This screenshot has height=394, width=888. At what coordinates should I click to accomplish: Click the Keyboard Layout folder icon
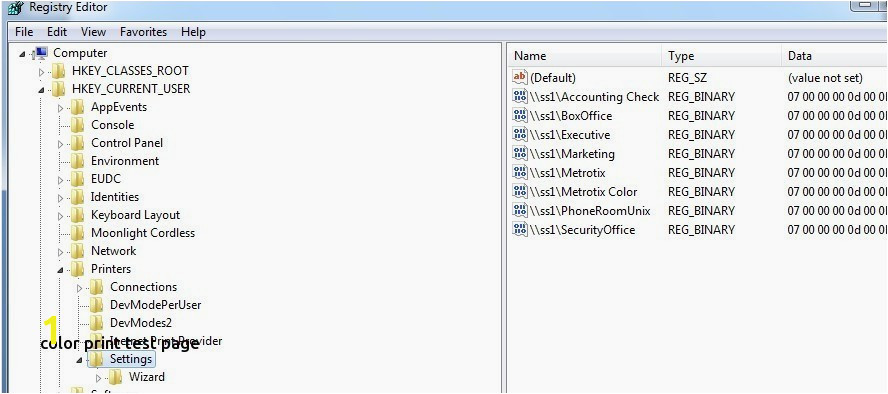tap(78, 215)
